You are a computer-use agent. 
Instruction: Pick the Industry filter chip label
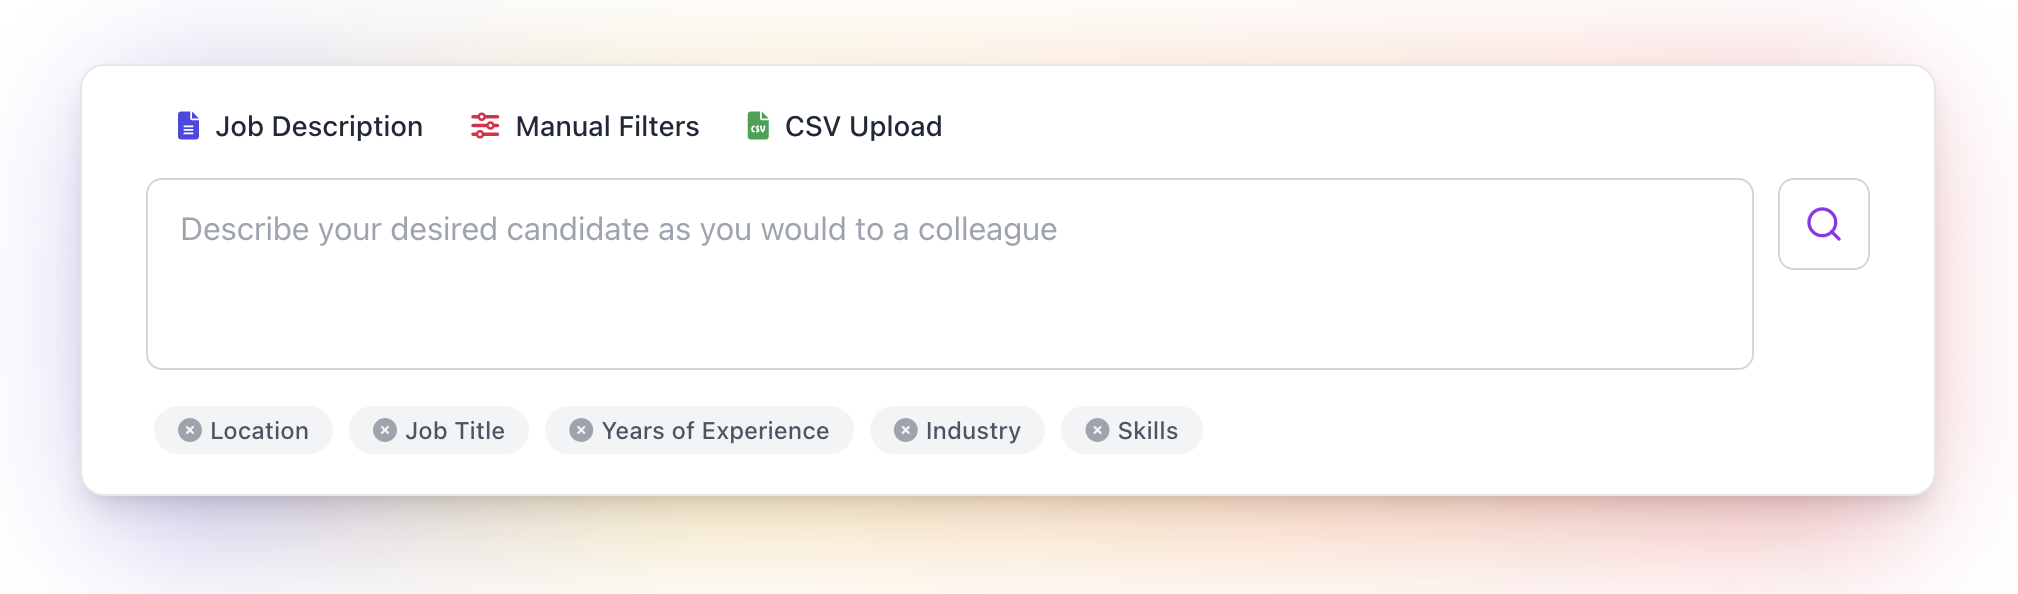973,431
